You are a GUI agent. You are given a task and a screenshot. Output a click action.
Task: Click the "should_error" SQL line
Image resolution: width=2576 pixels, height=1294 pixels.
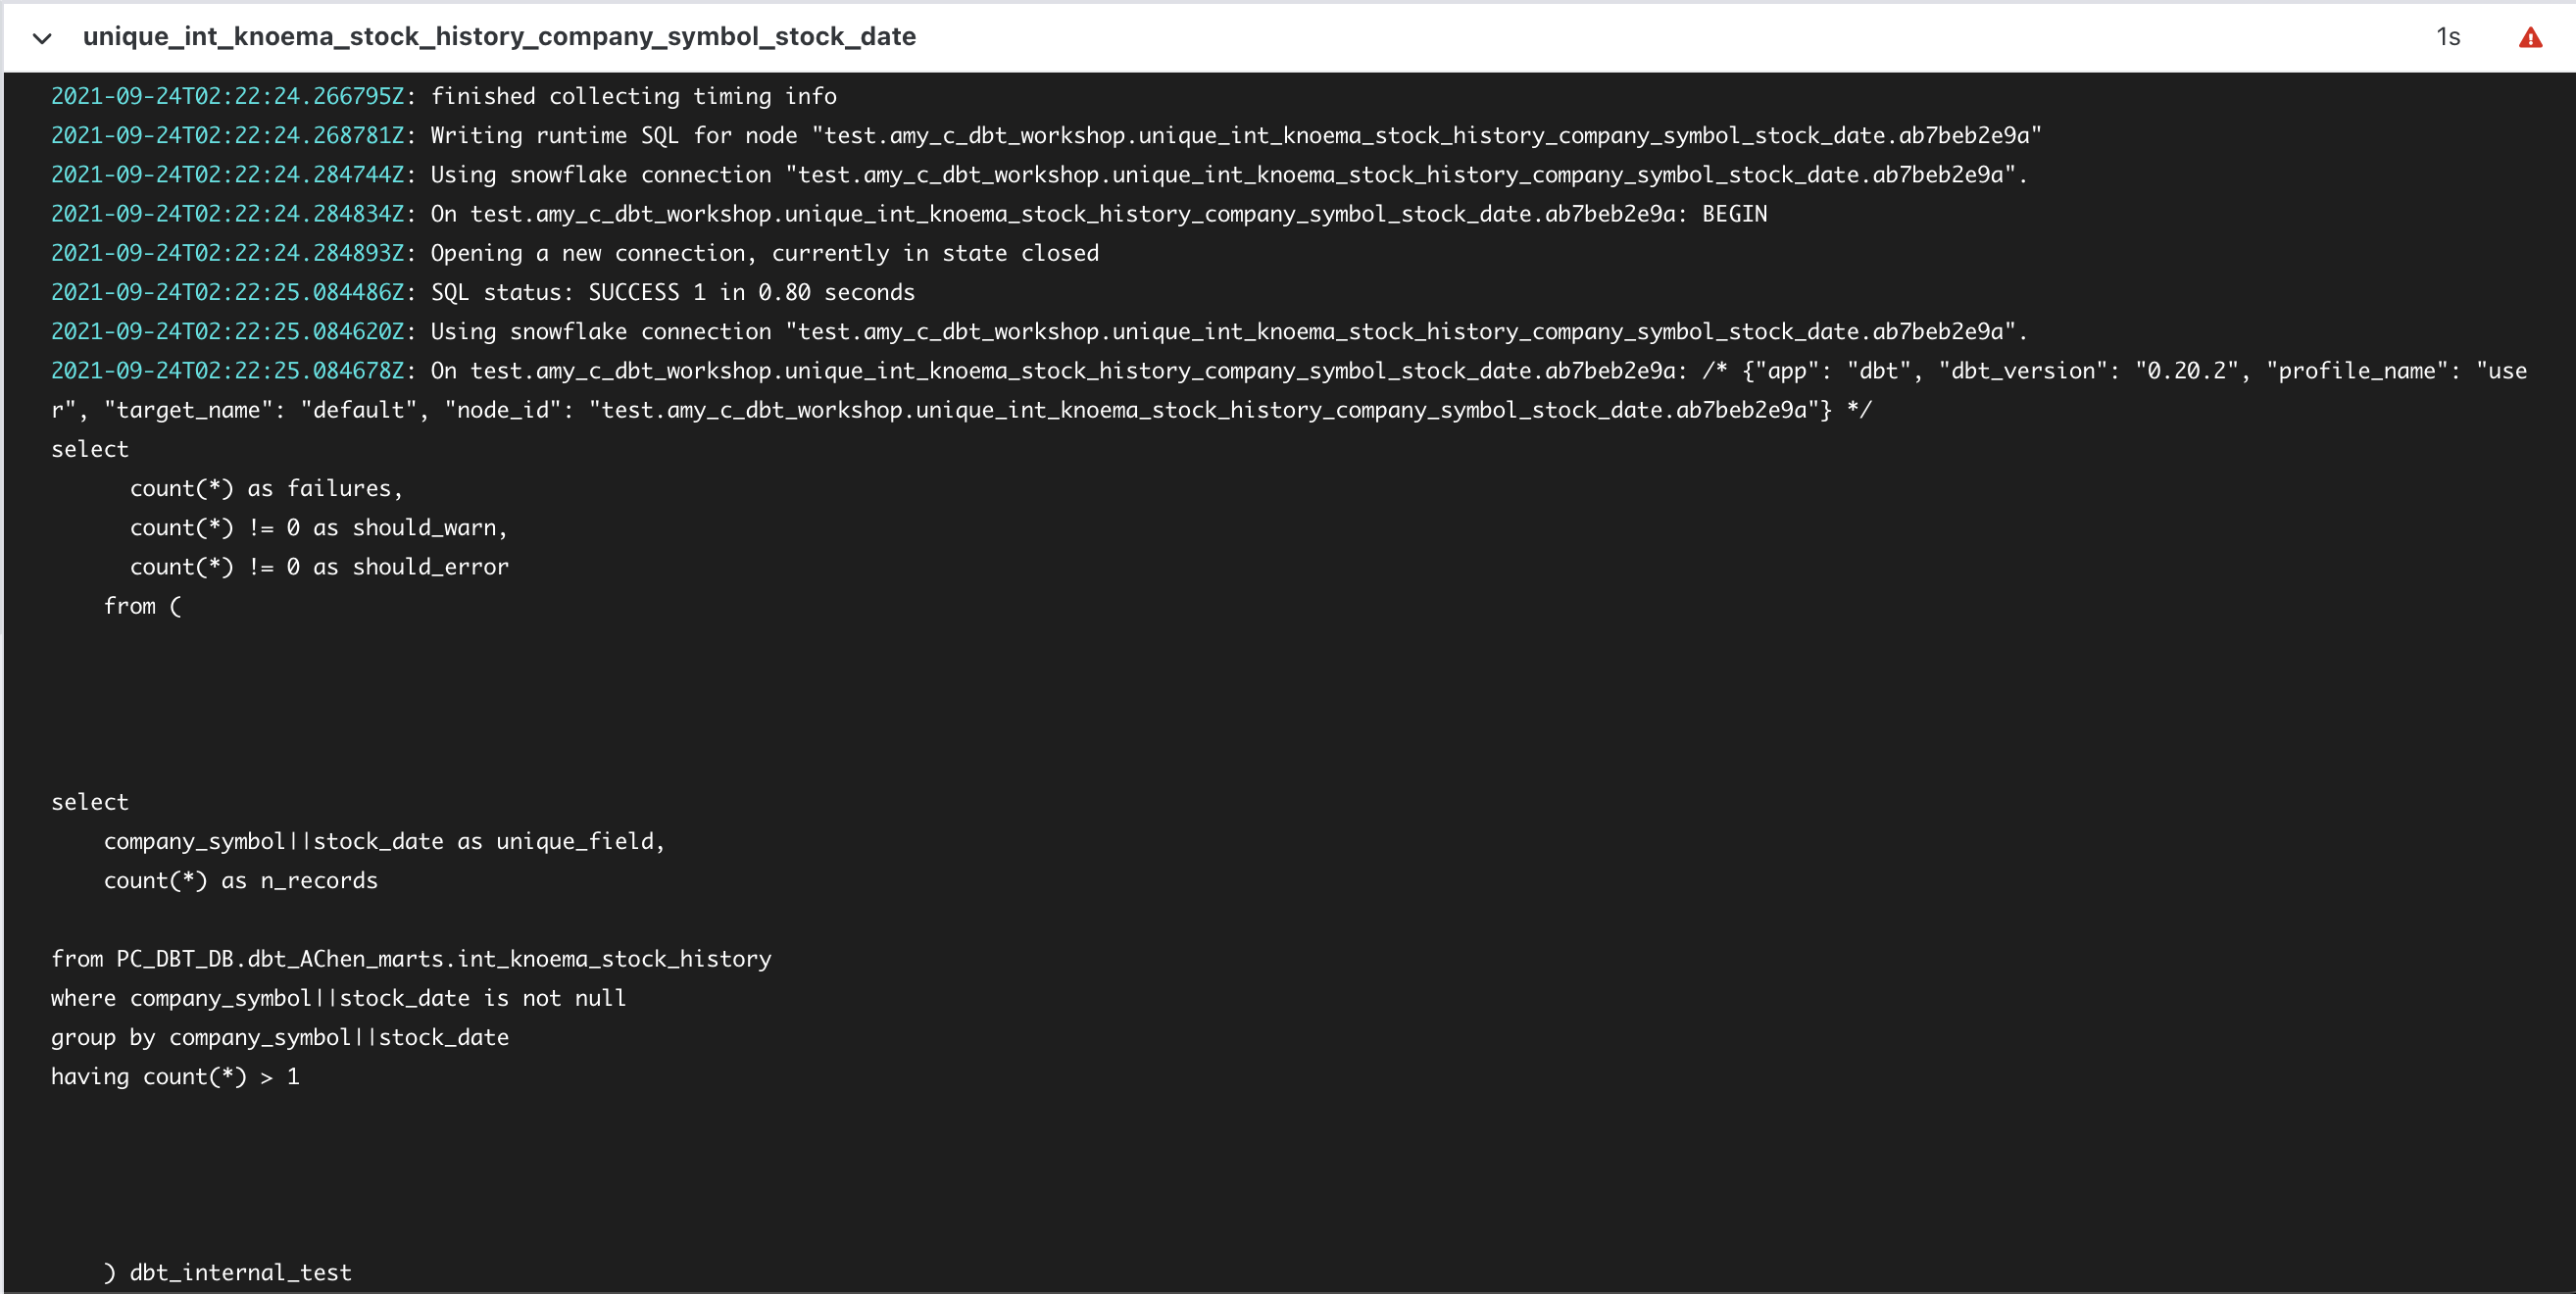319,566
